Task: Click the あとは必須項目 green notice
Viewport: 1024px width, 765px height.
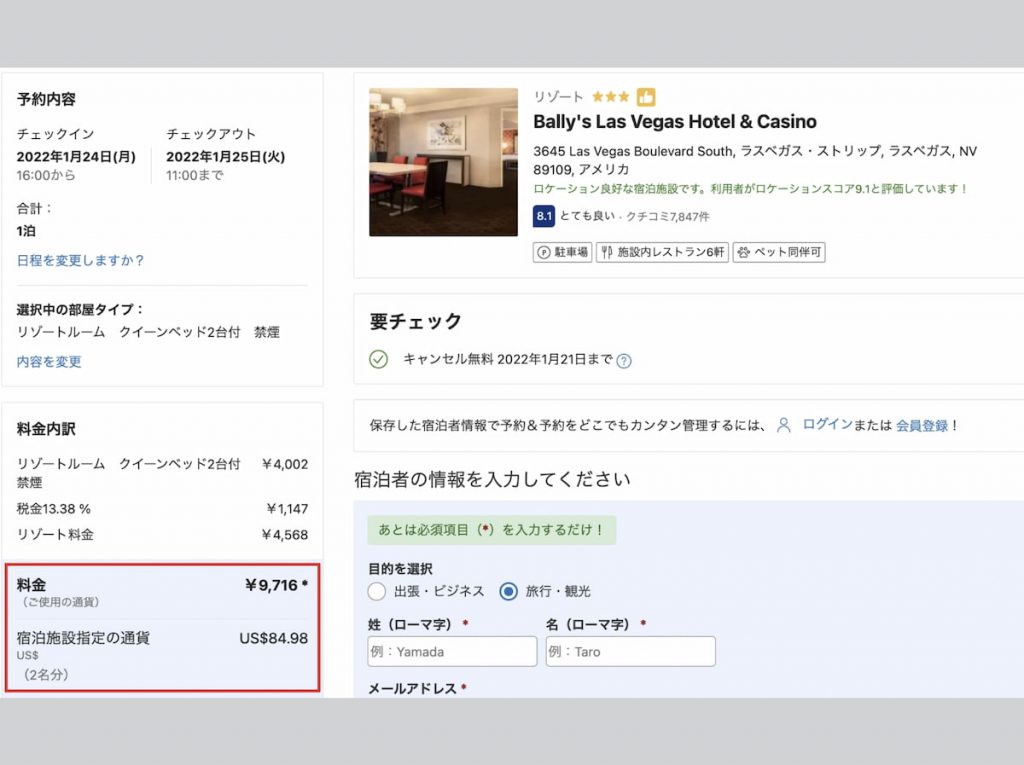Action: [x=492, y=530]
